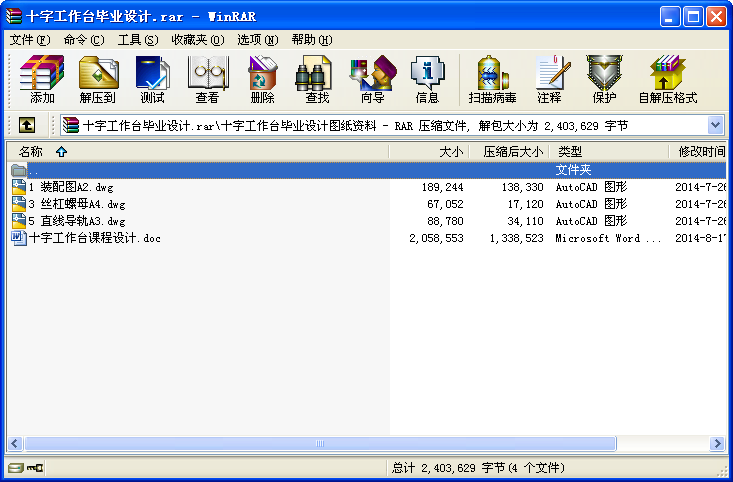Close the WinRAR window
The width and height of the screenshot is (733, 482).
coord(716,16)
